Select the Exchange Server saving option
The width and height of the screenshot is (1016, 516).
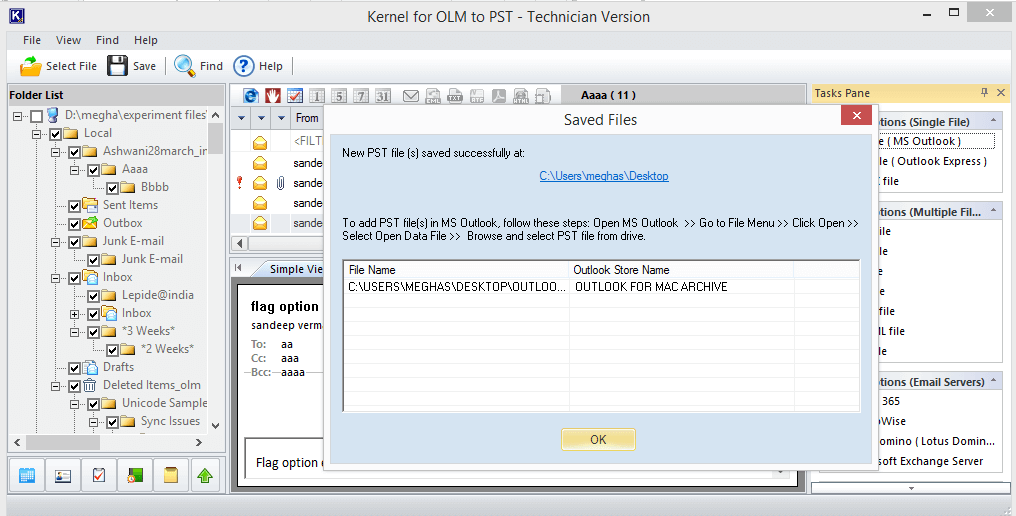tap(931, 461)
